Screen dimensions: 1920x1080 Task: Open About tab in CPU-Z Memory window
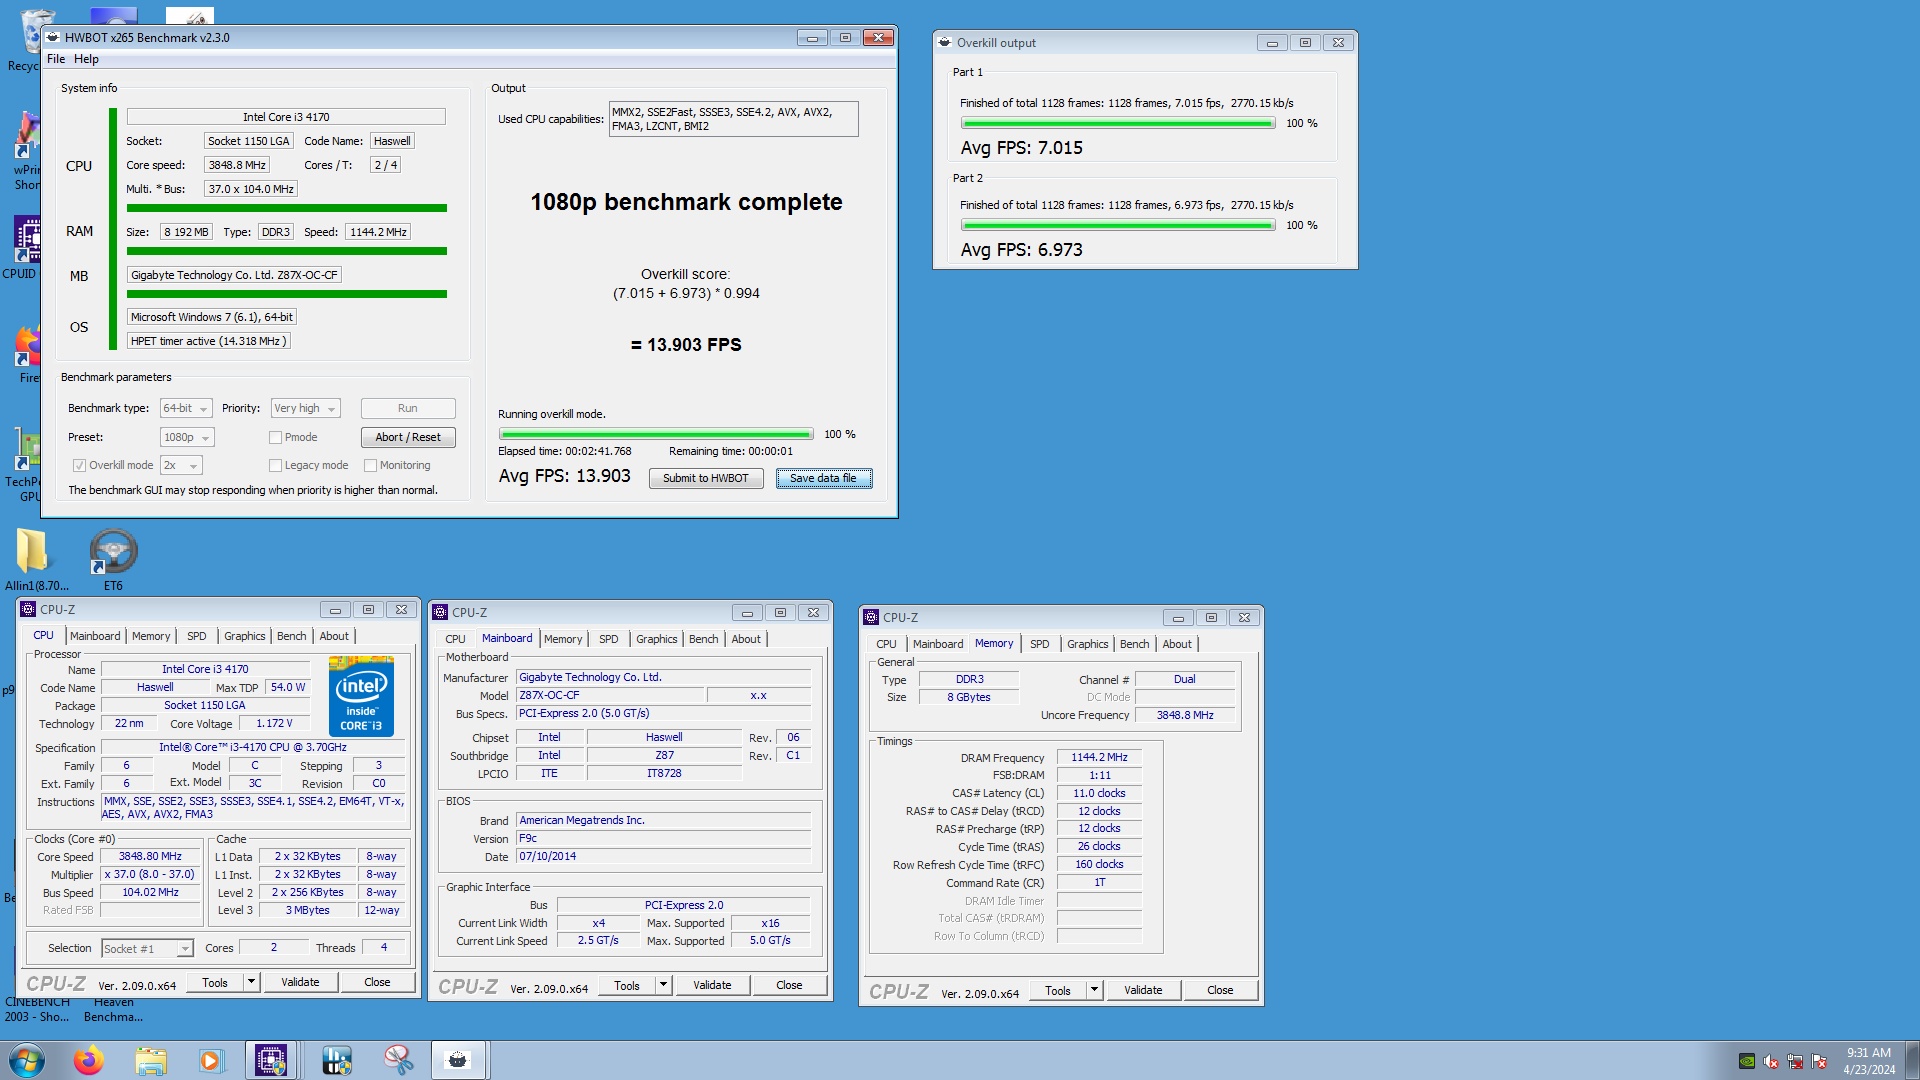[1177, 644]
